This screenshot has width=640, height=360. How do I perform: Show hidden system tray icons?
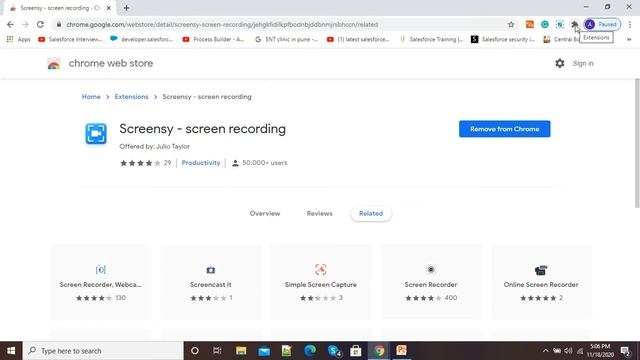coord(545,351)
